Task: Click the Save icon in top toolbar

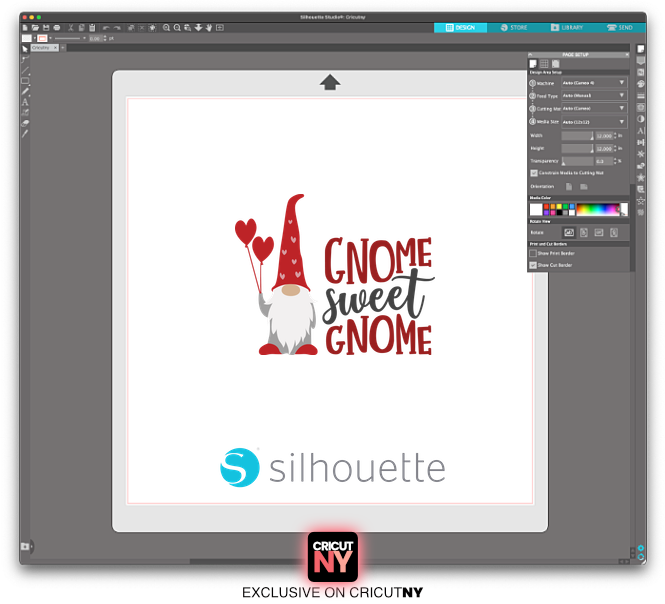Action: pos(46,28)
